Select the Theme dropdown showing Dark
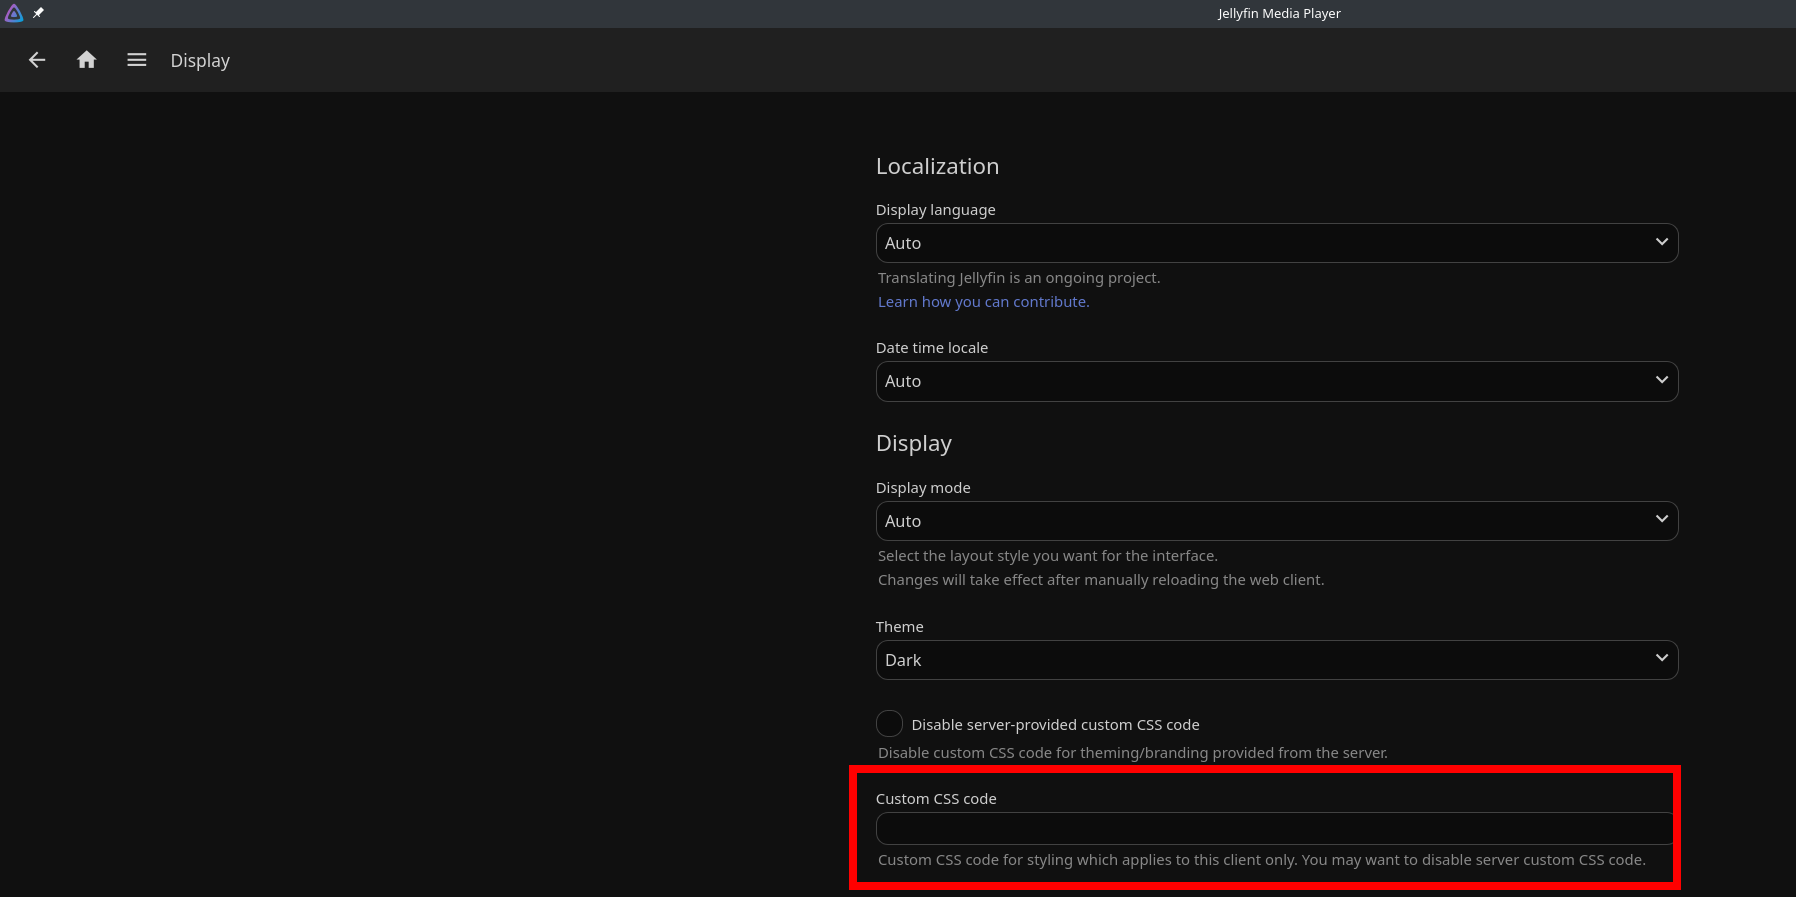The height and width of the screenshot is (897, 1796). click(x=1260, y=660)
